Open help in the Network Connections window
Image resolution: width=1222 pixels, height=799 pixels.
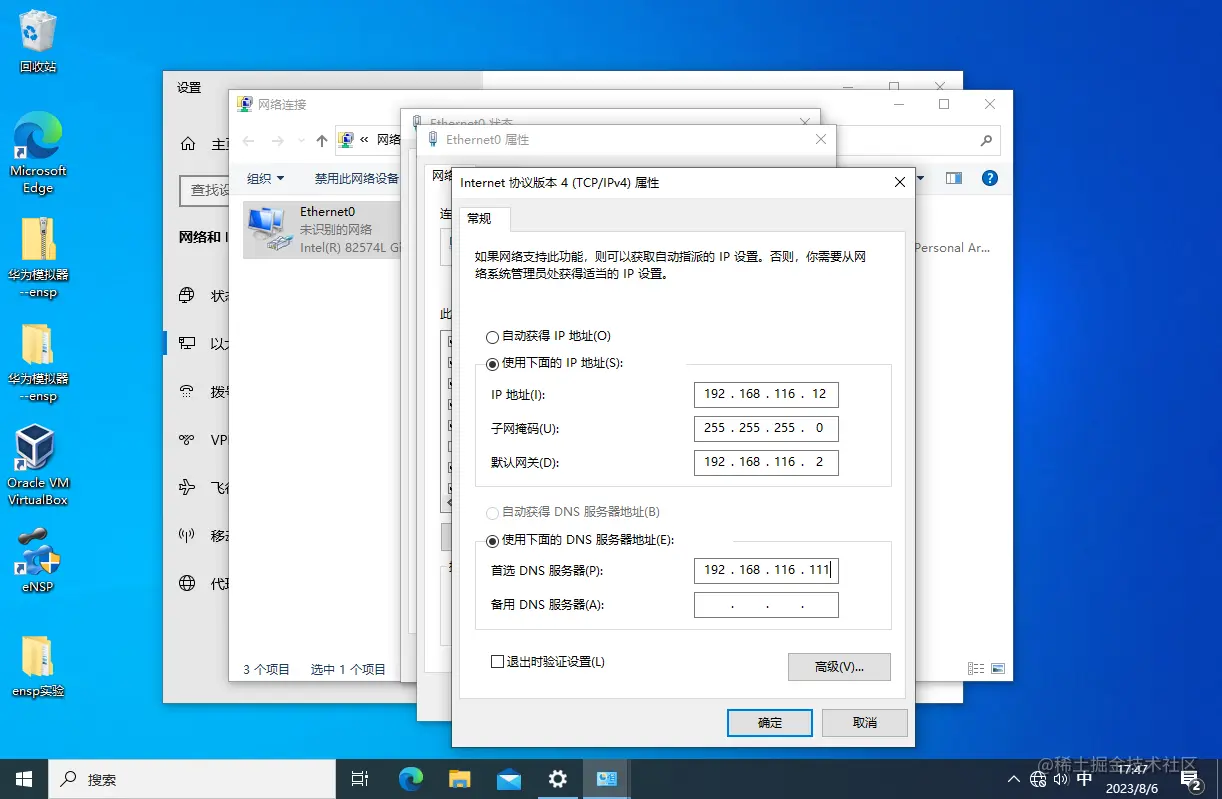pyautogui.click(x=990, y=178)
